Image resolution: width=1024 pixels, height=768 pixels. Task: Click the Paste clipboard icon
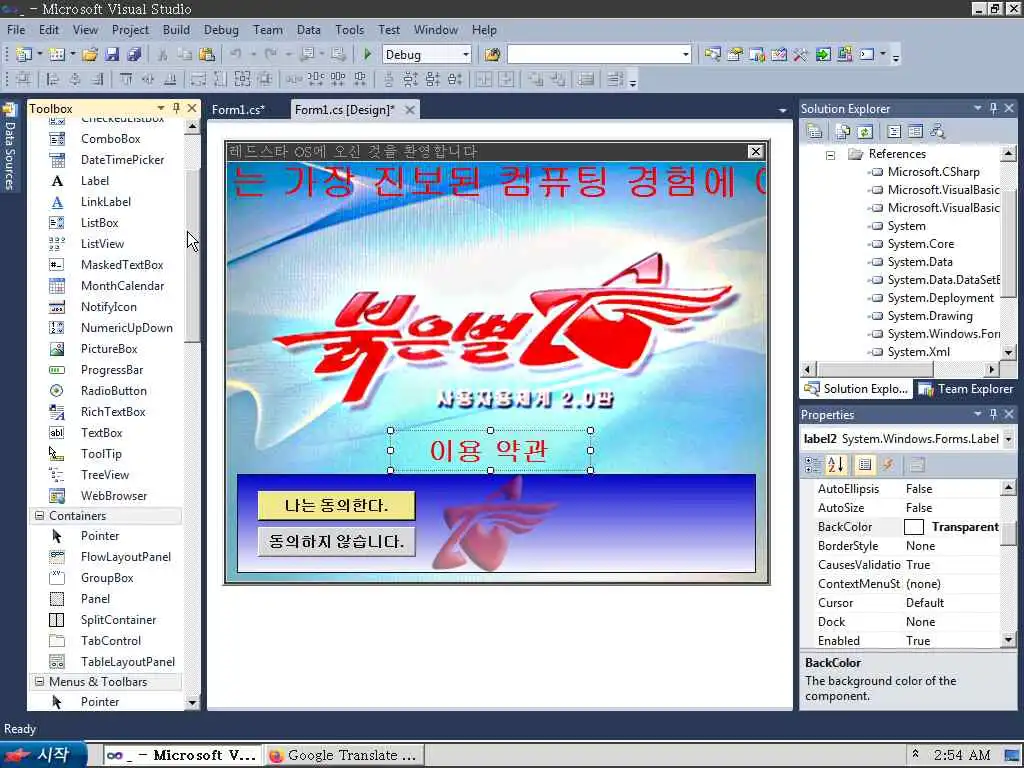[207, 55]
